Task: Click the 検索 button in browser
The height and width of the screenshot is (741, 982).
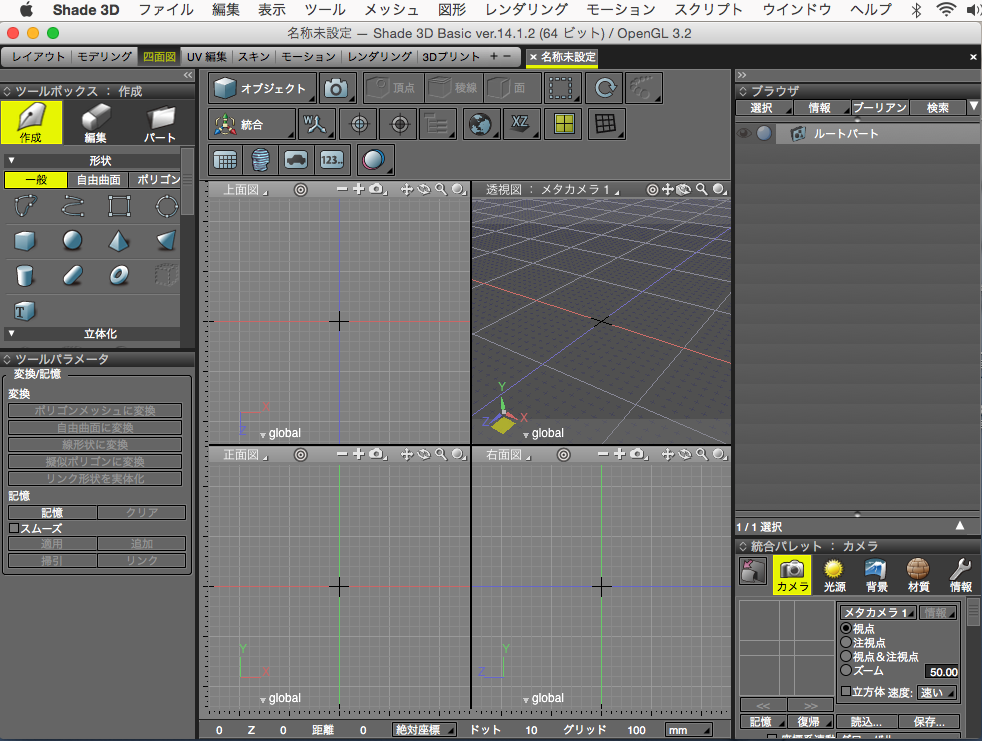Action: pyautogui.click(x=938, y=108)
